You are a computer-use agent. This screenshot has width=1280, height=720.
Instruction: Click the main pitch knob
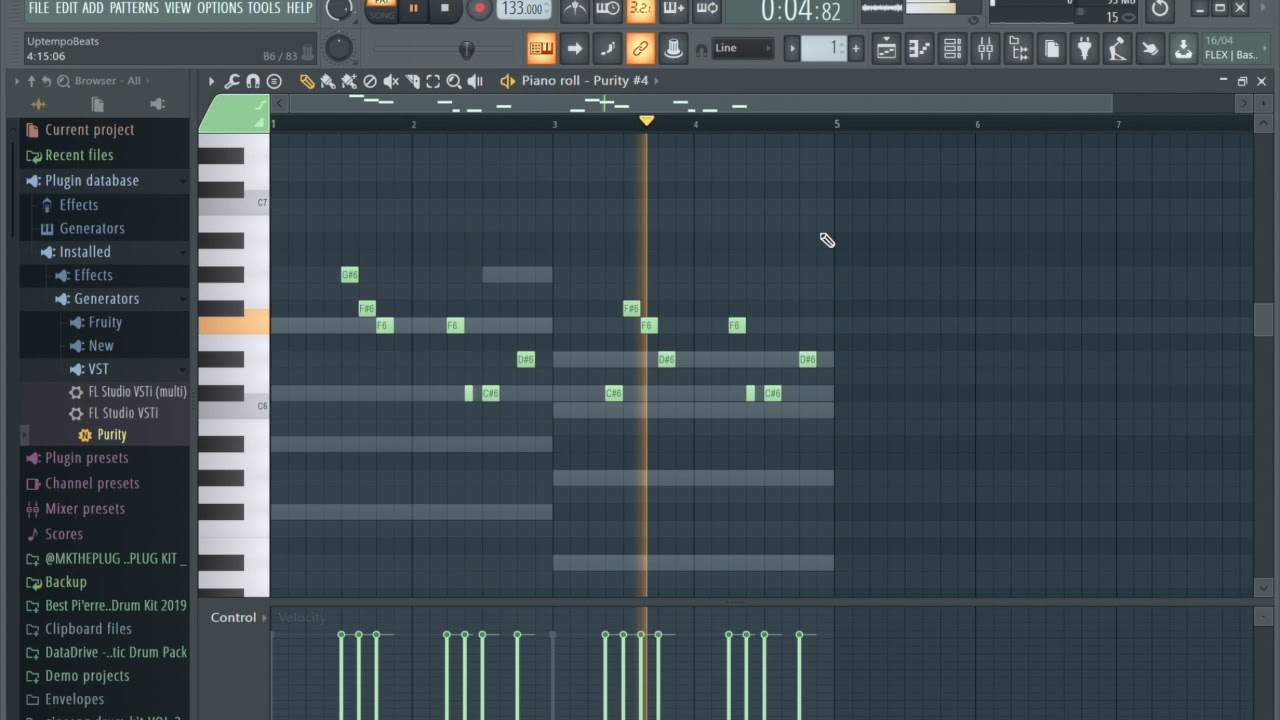[339, 47]
